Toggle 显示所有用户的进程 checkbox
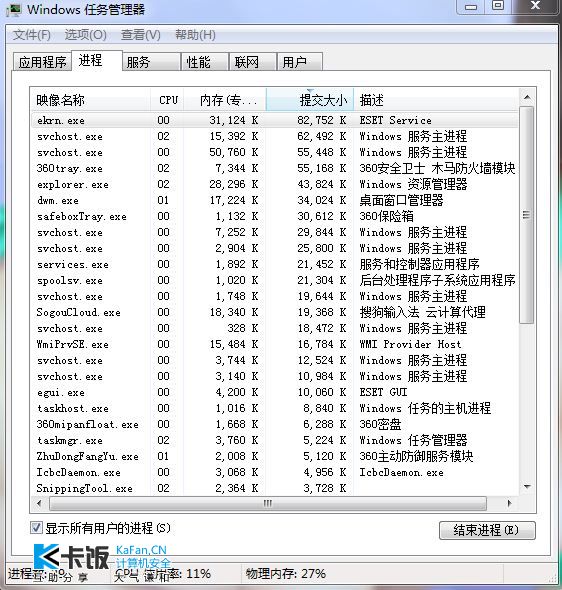 (36, 528)
